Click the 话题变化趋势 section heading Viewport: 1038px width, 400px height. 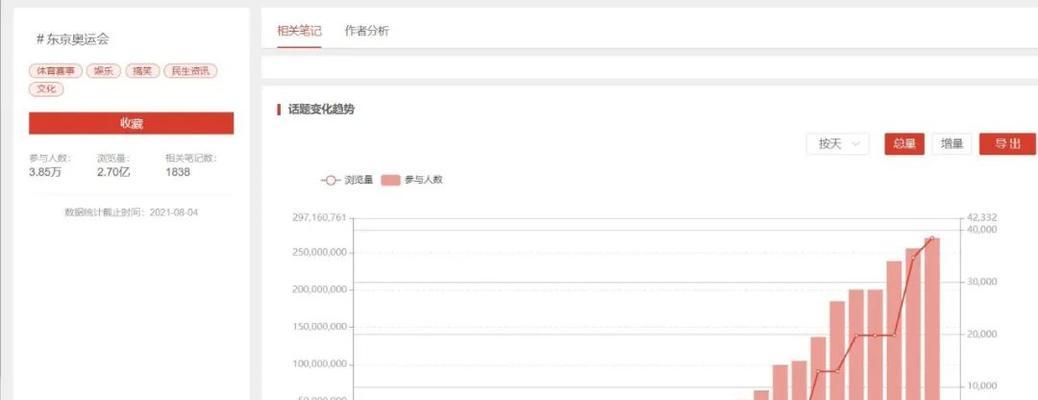point(321,109)
